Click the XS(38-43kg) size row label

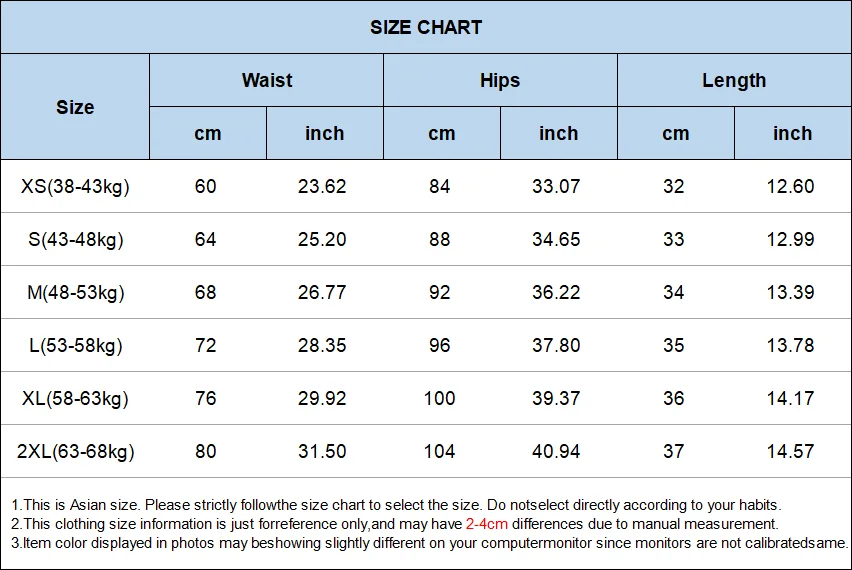[75, 186]
